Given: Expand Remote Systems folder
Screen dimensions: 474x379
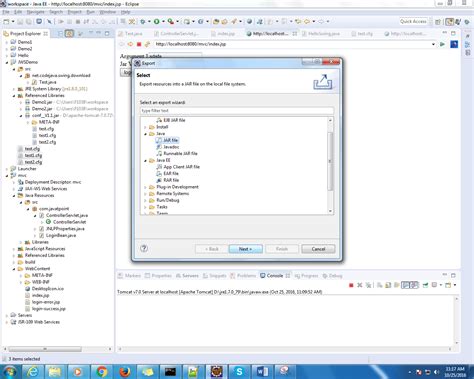Looking at the screenshot, I should coord(146,194).
